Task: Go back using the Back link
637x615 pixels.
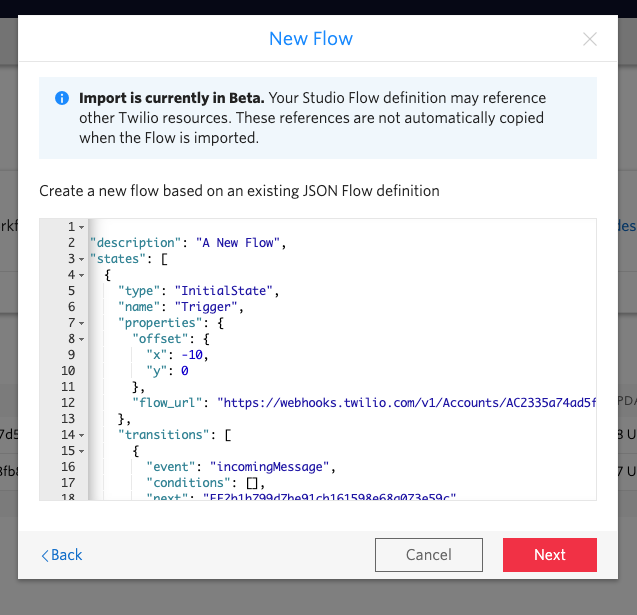Action: click(62, 555)
